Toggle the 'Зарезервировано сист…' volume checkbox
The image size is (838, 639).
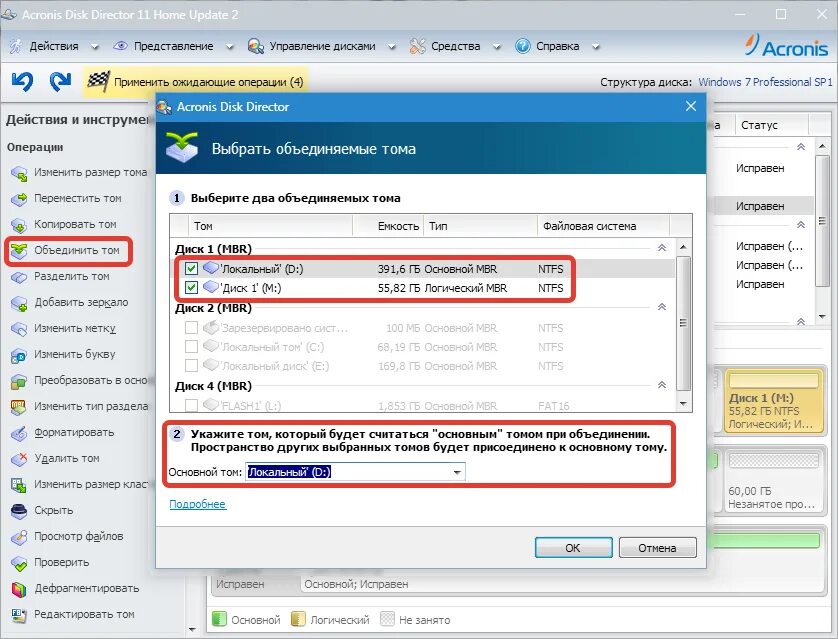[191, 328]
